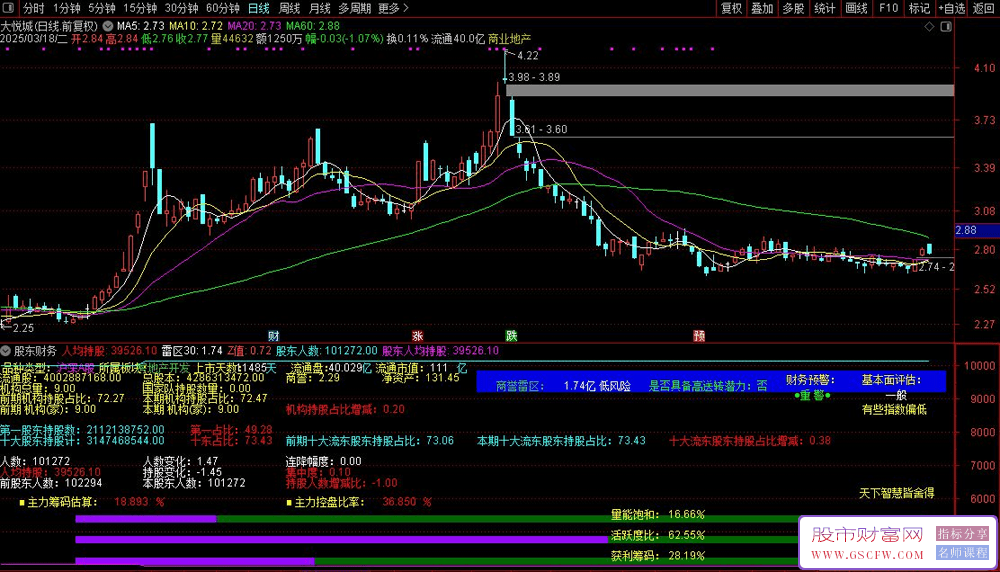Click the 叠加 overlay button
This screenshot has width=1000, height=572.
click(x=763, y=8)
